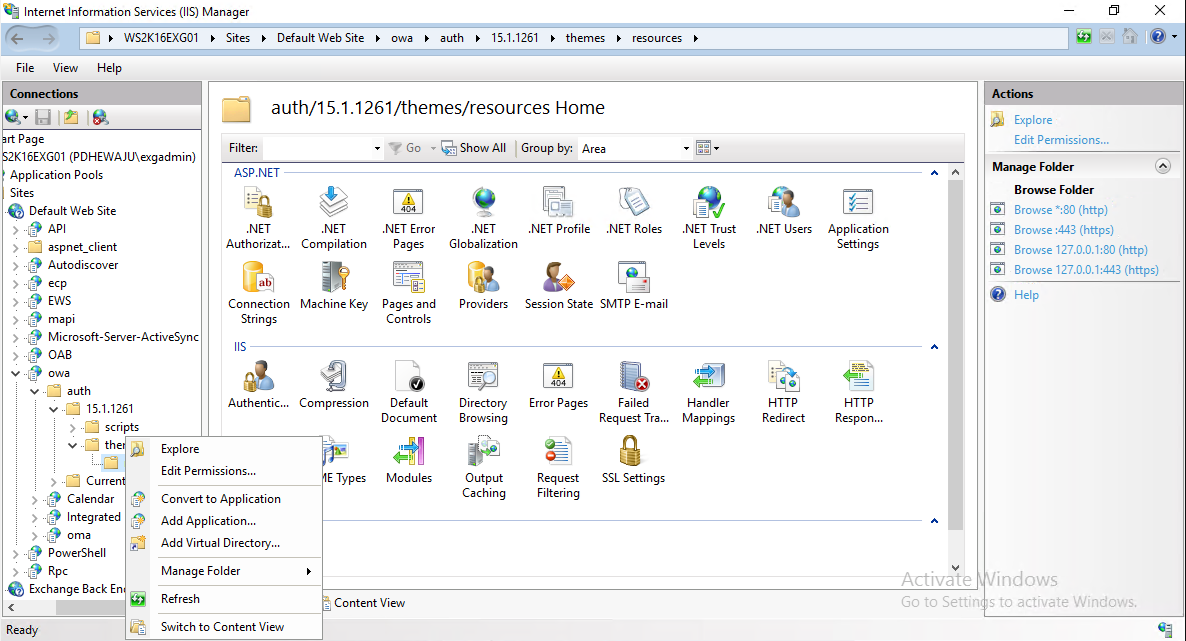Open the Compression feature
This screenshot has height=641, width=1186.
334,385
